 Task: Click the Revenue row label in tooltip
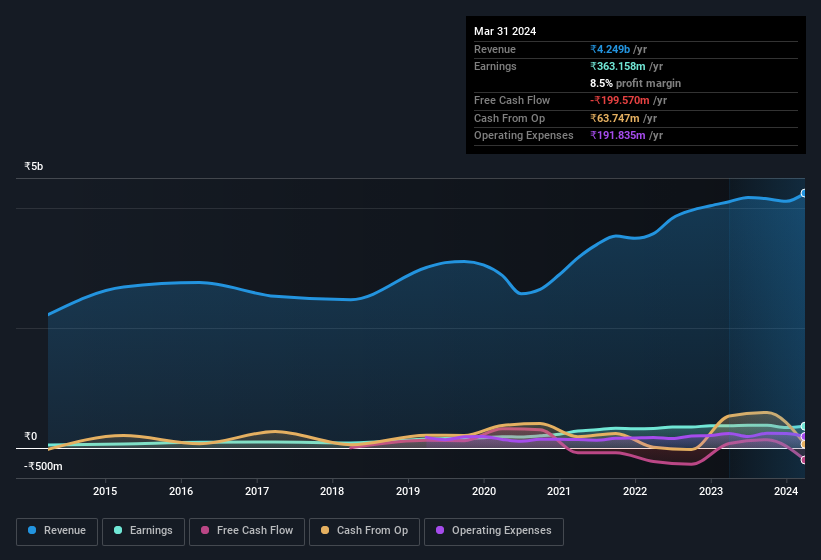point(495,49)
